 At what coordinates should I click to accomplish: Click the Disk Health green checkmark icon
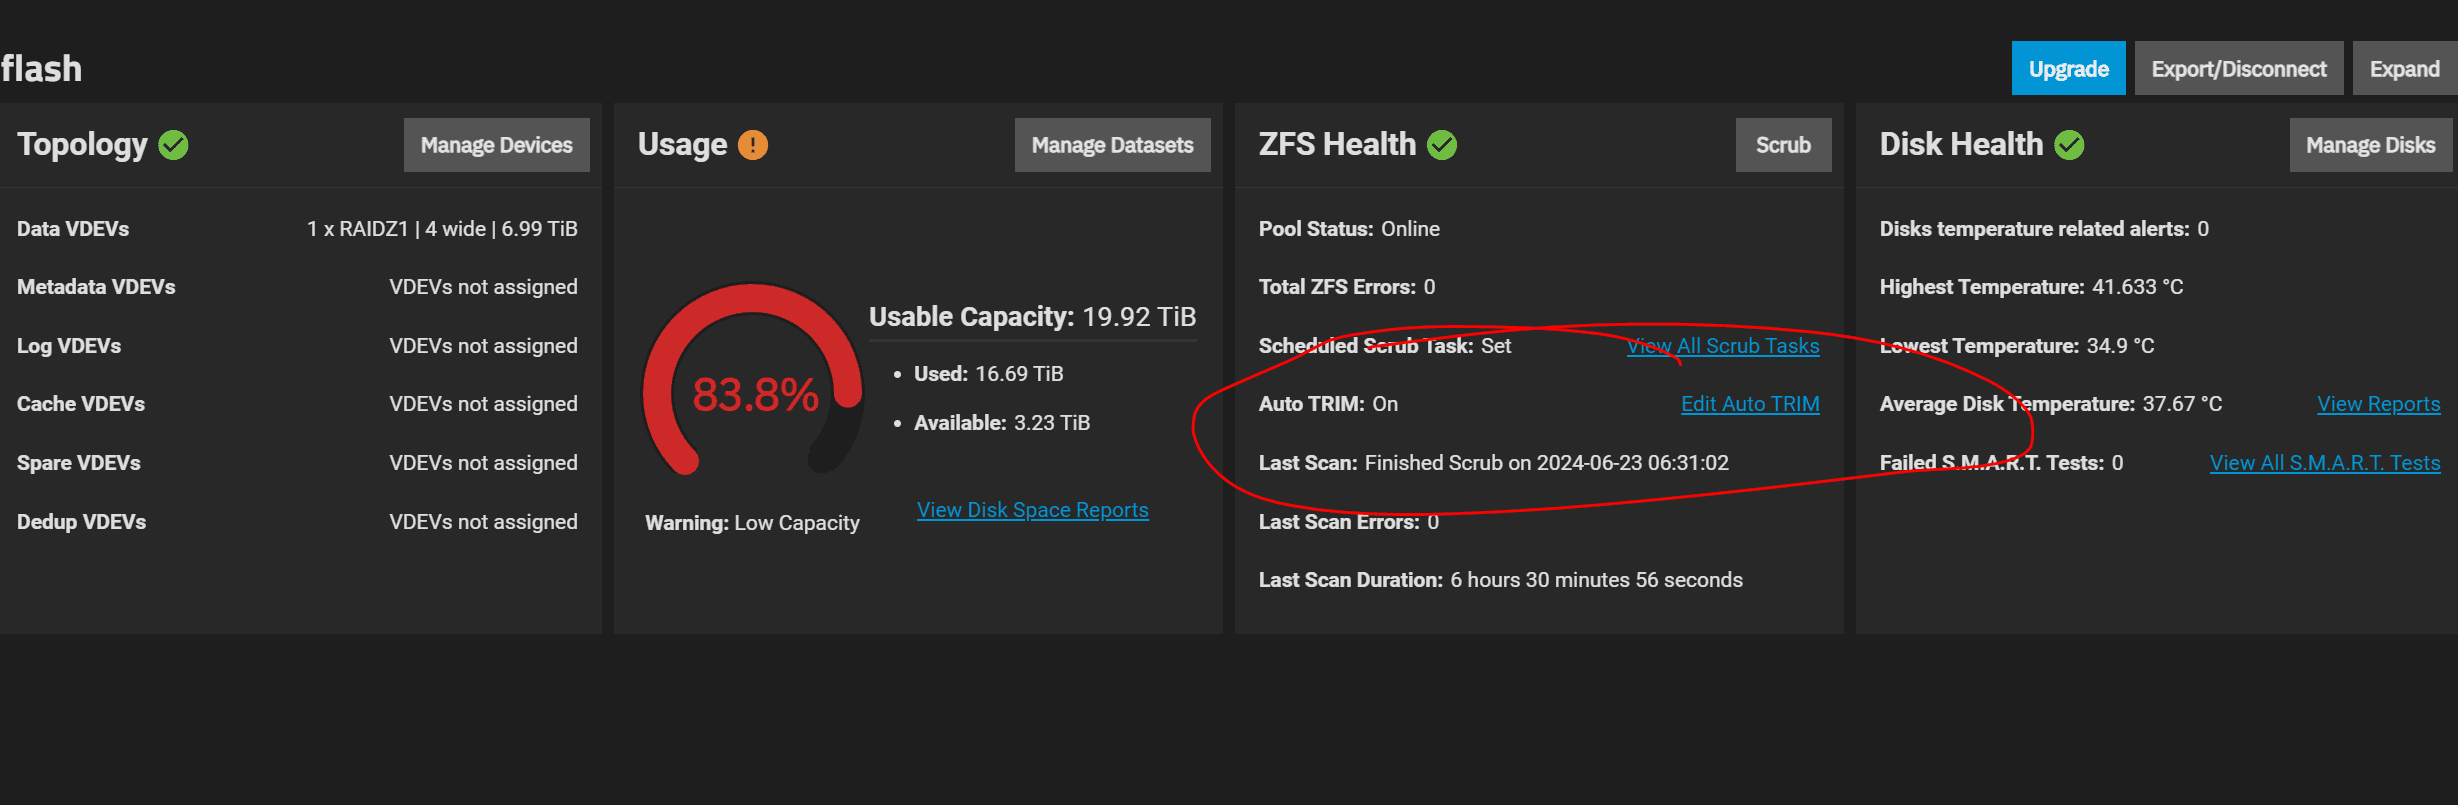[2069, 145]
